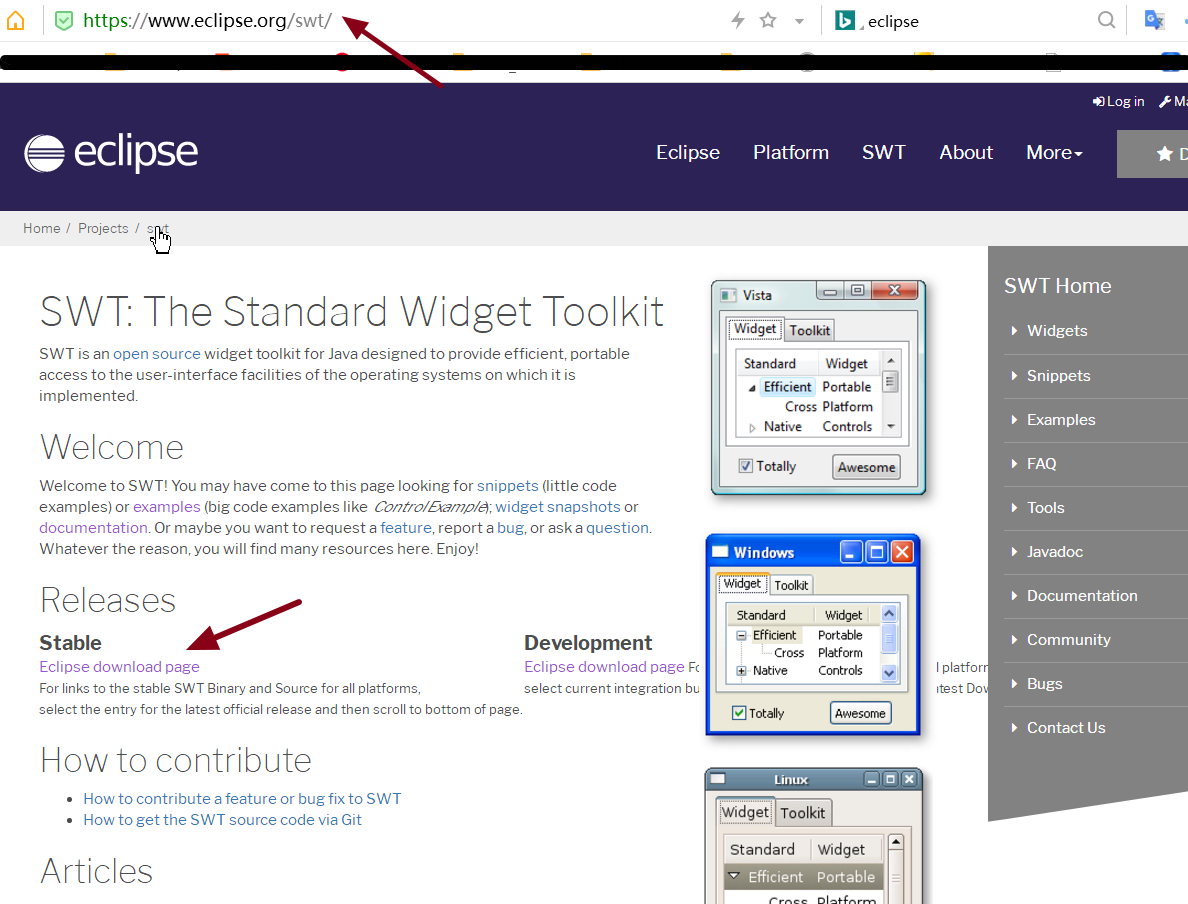Screen dimensions: 1188x904
Task: Click the question link
Action: [617, 528]
